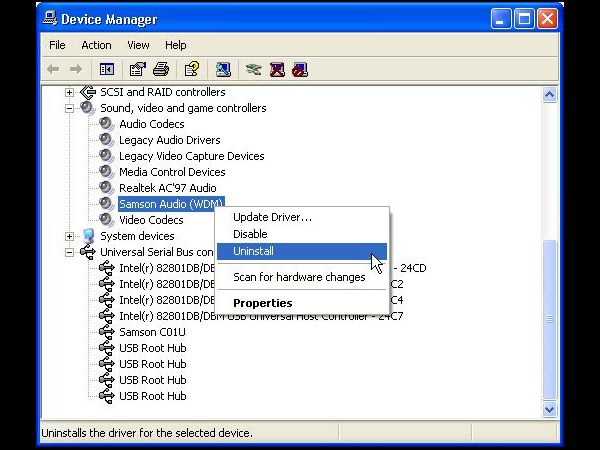Minimize the Device Manager window
Viewport: 600px width, 450px height.
501,18
